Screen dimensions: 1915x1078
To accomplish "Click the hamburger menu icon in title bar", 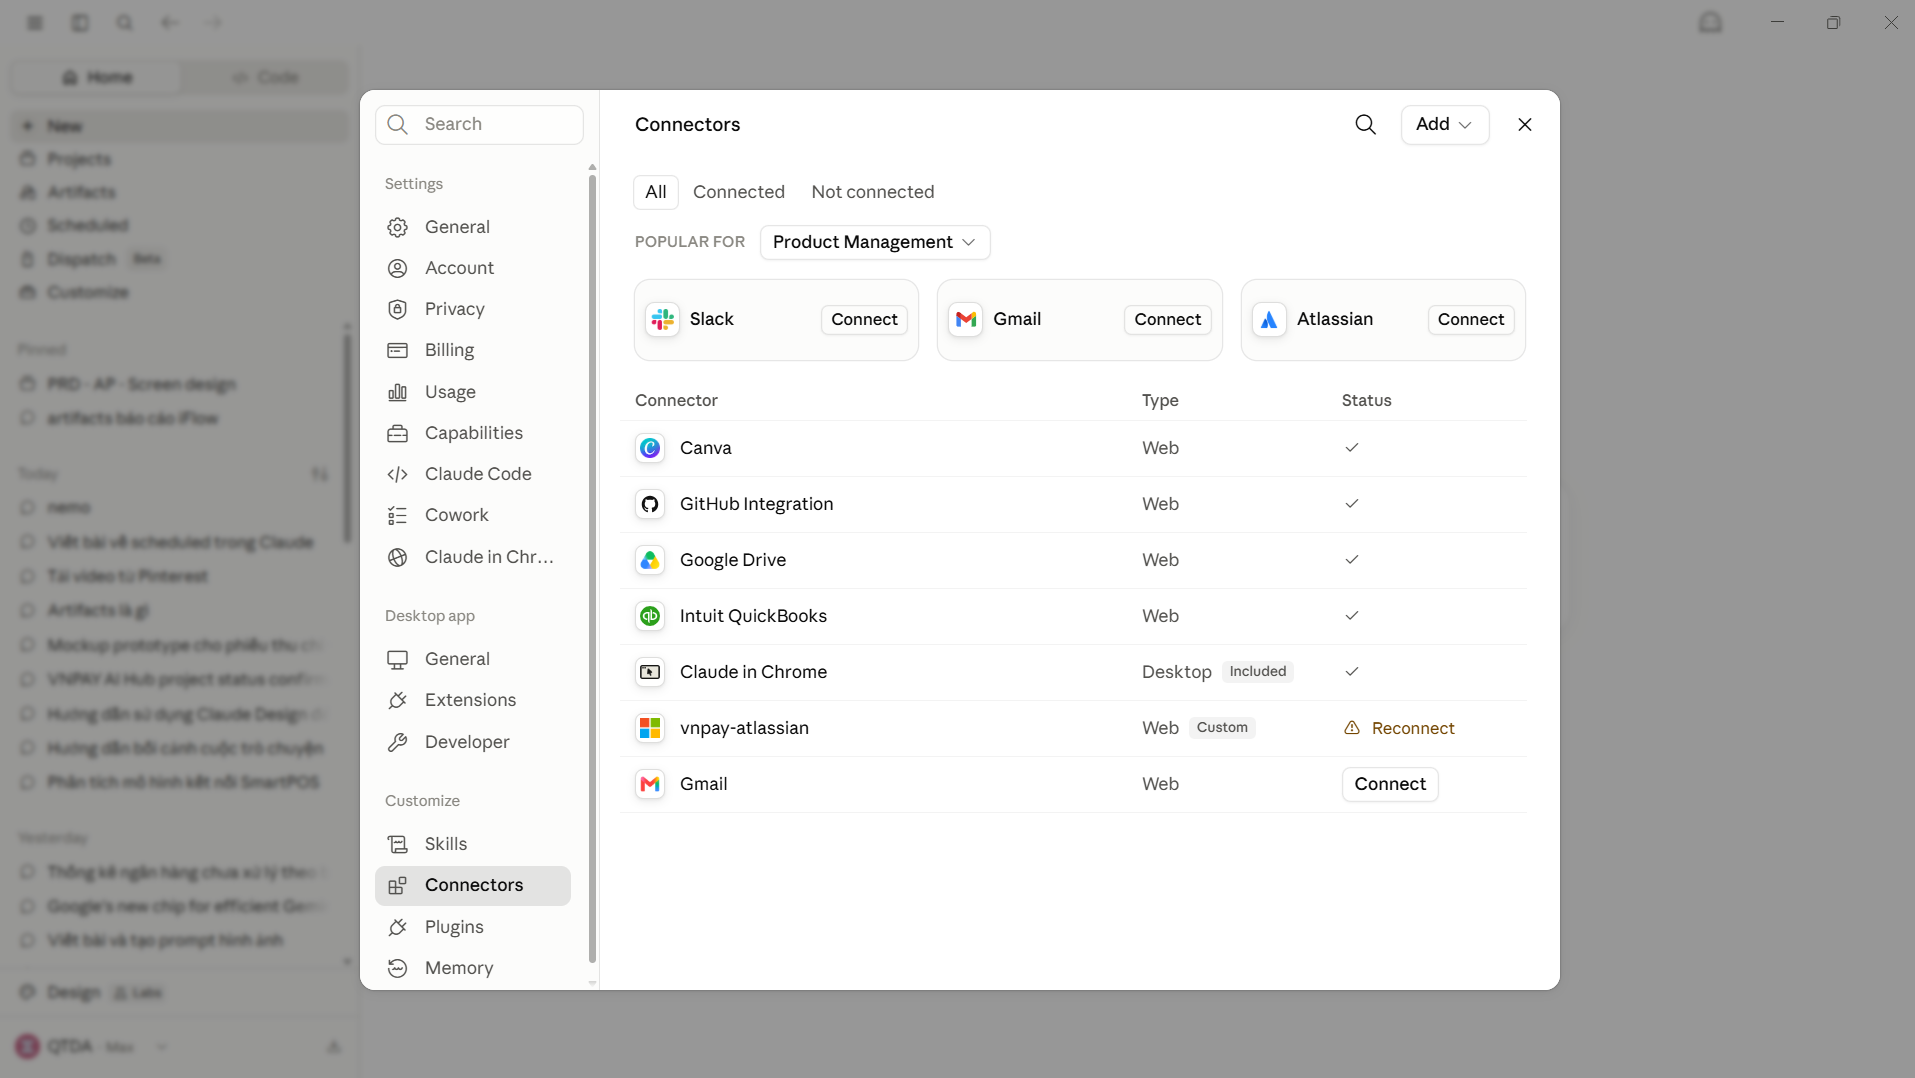I will 35,22.
